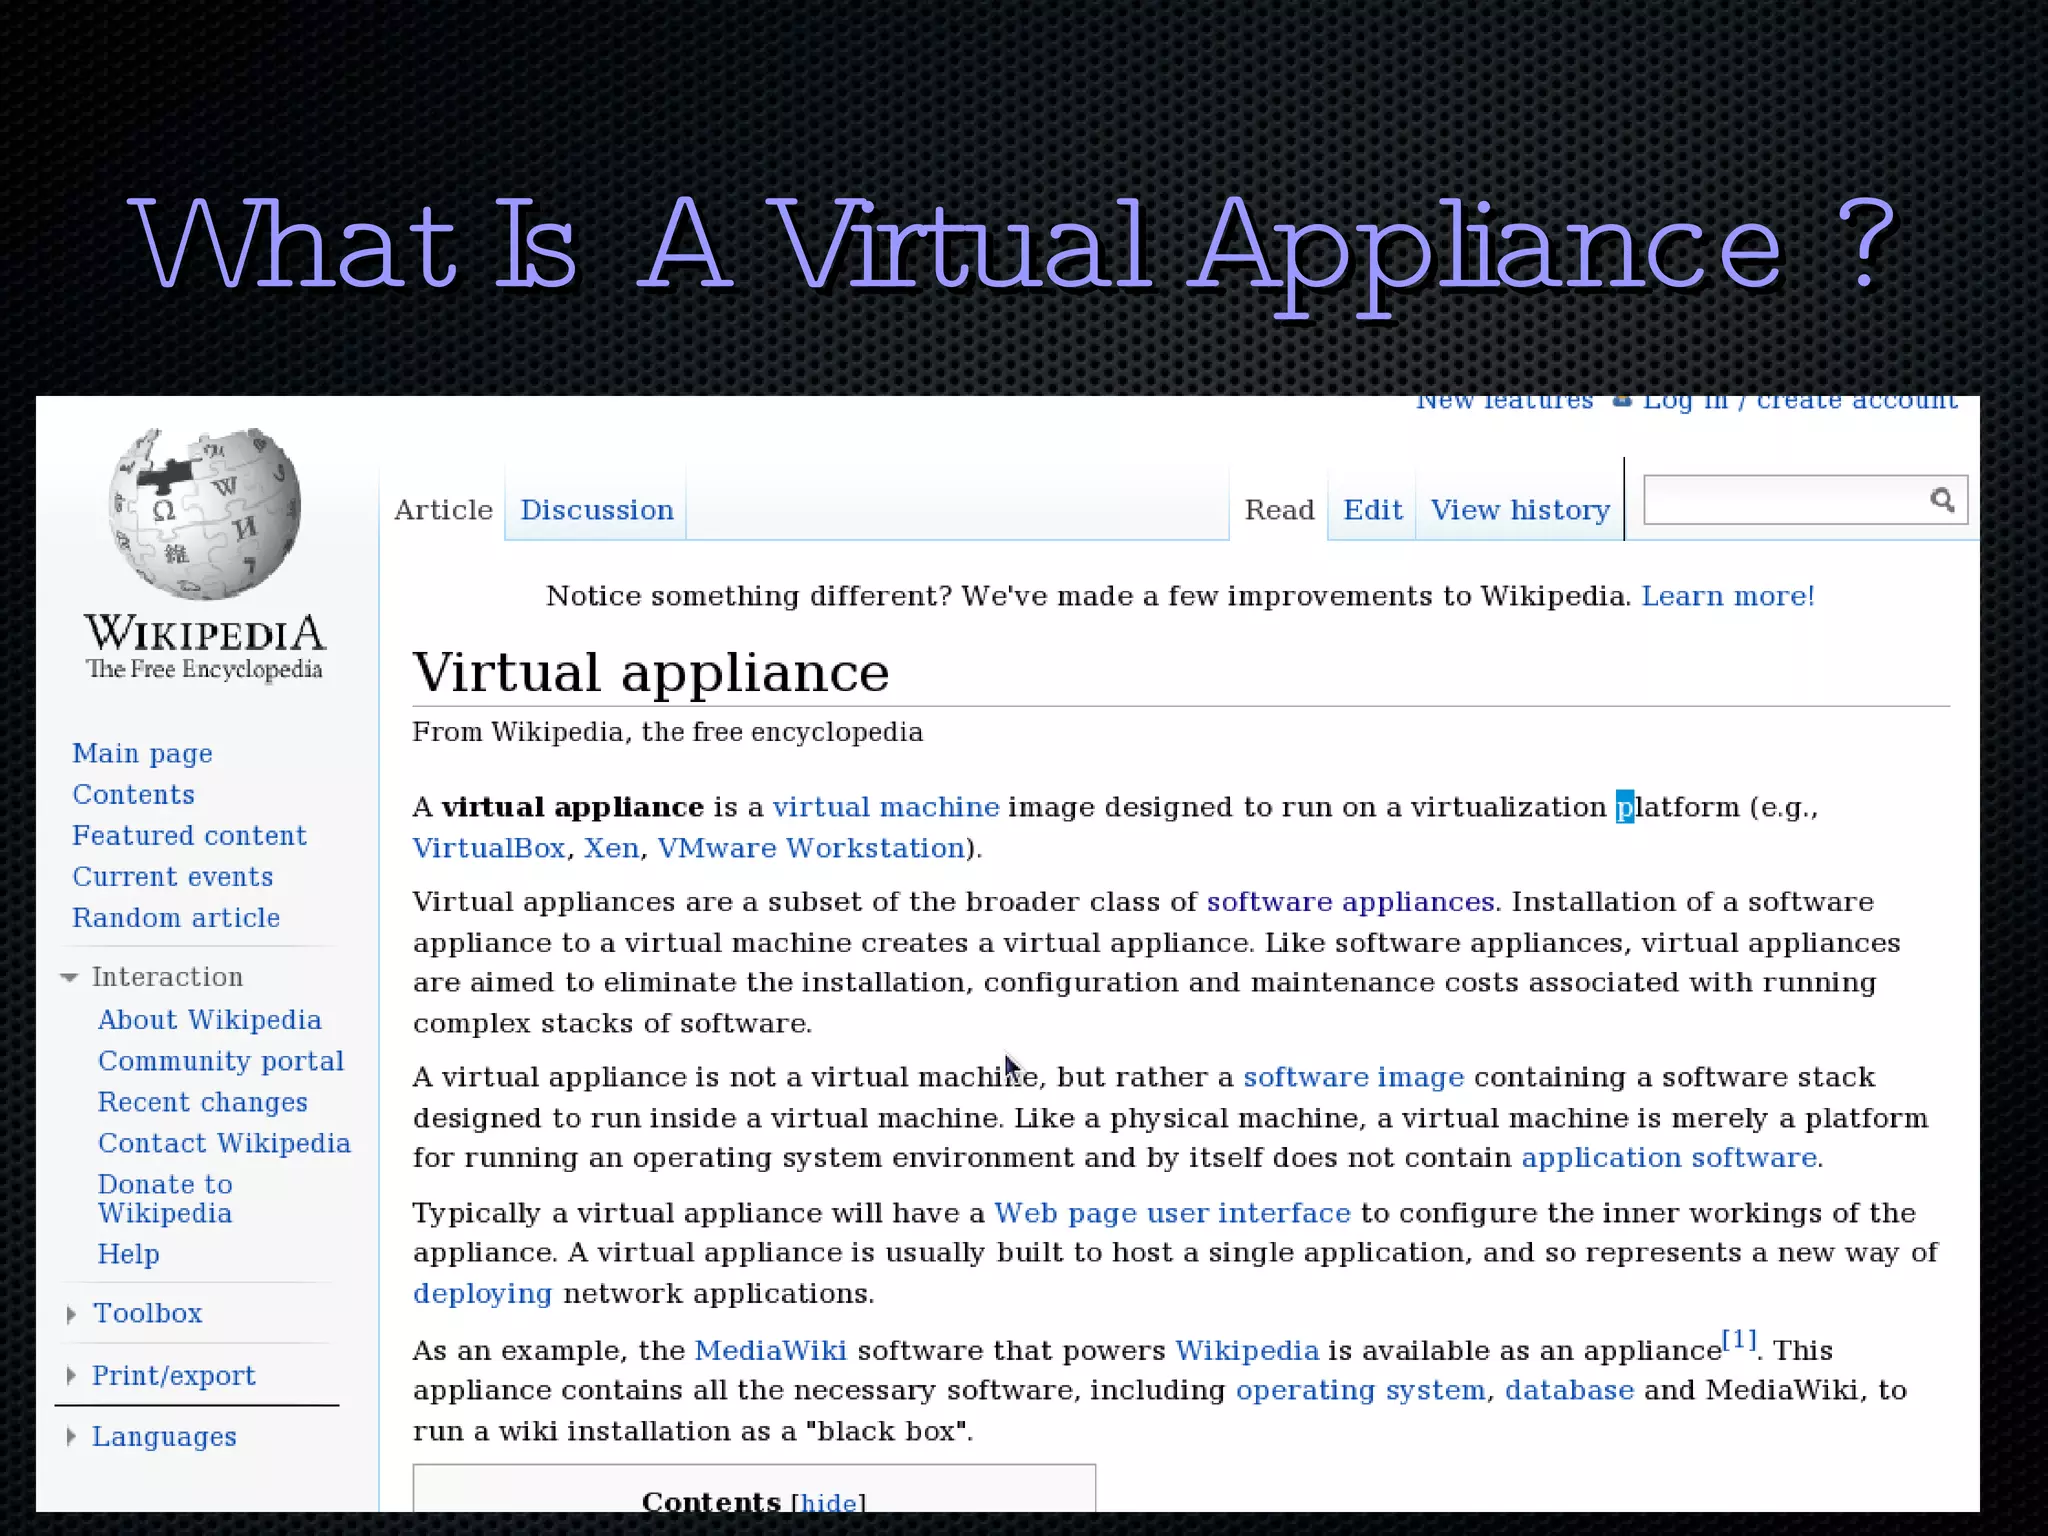The width and height of the screenshot is (2048, 1536).
Task: Select the Article tab
Action: 443,510
